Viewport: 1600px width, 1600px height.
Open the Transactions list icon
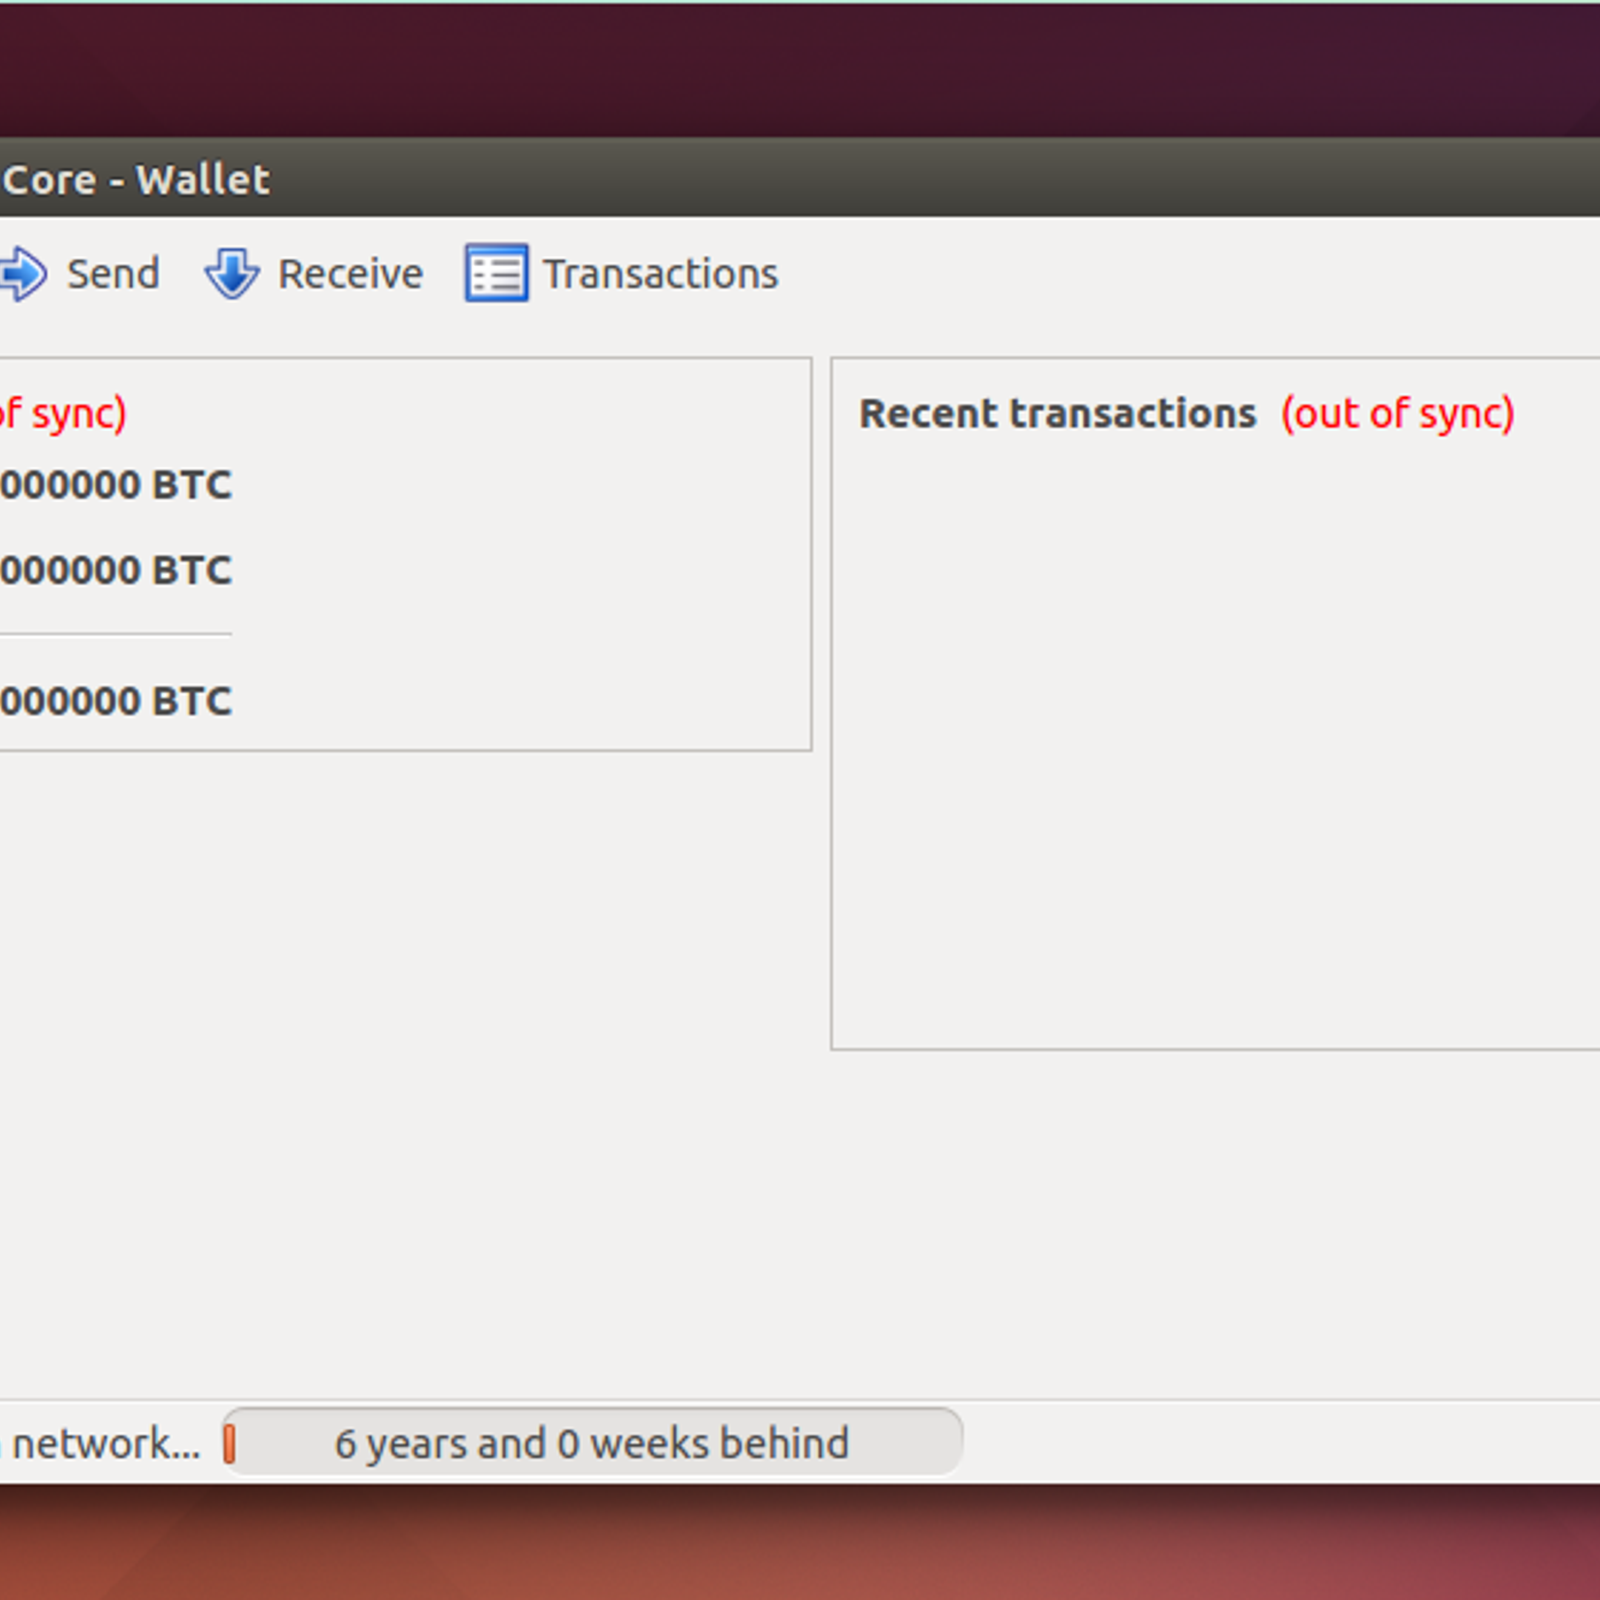[496, 273]
